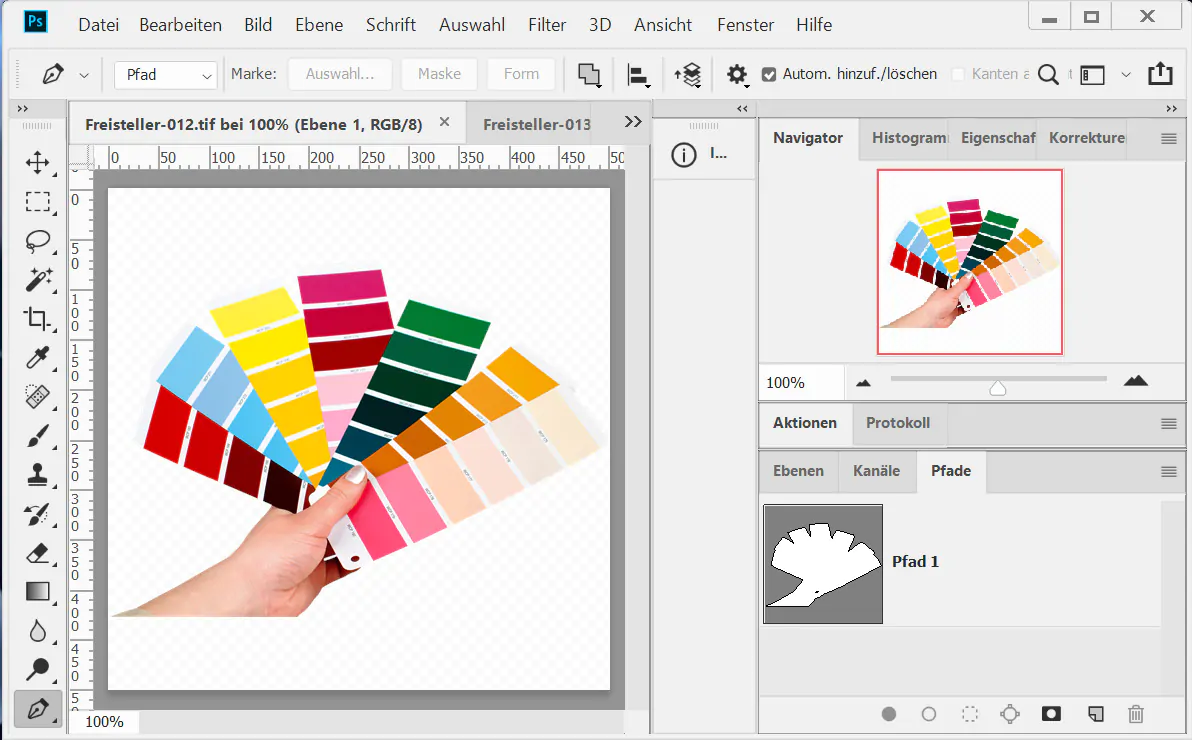The width and height of the screenshot is (1192, 740).
Task: Open the Filter menu
Action: (546, 25)
